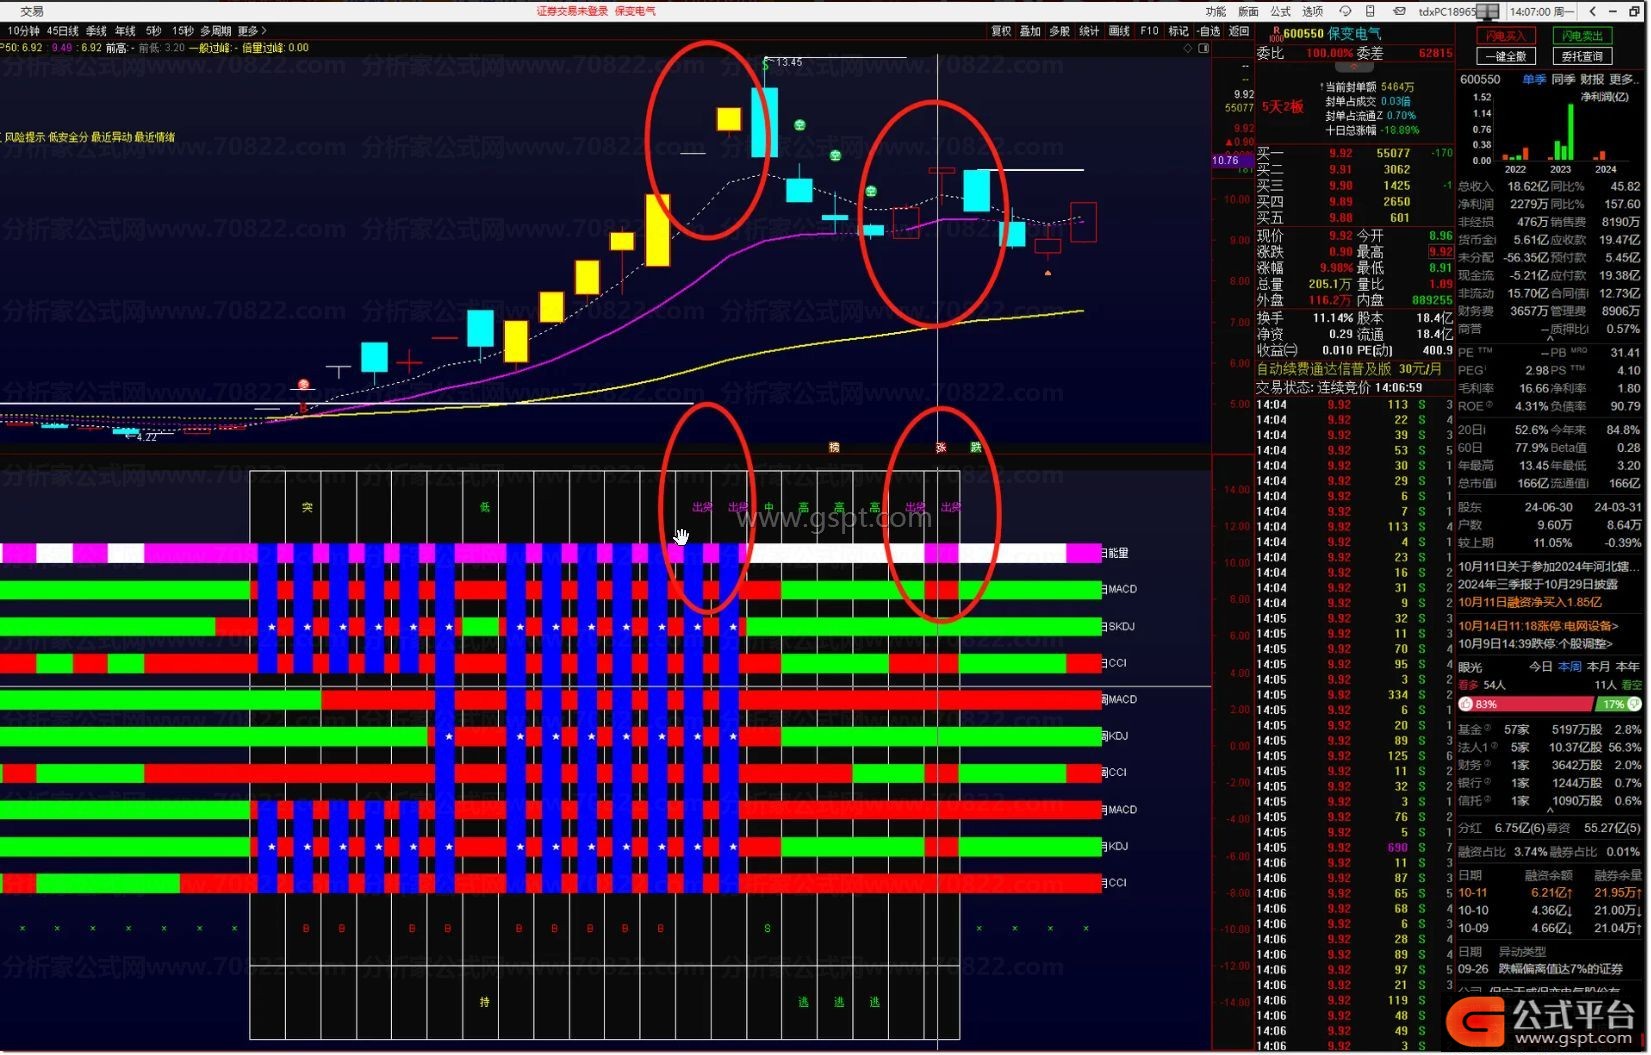
Task: Open 画线 drawing tools
Action: click(1120, 31)
